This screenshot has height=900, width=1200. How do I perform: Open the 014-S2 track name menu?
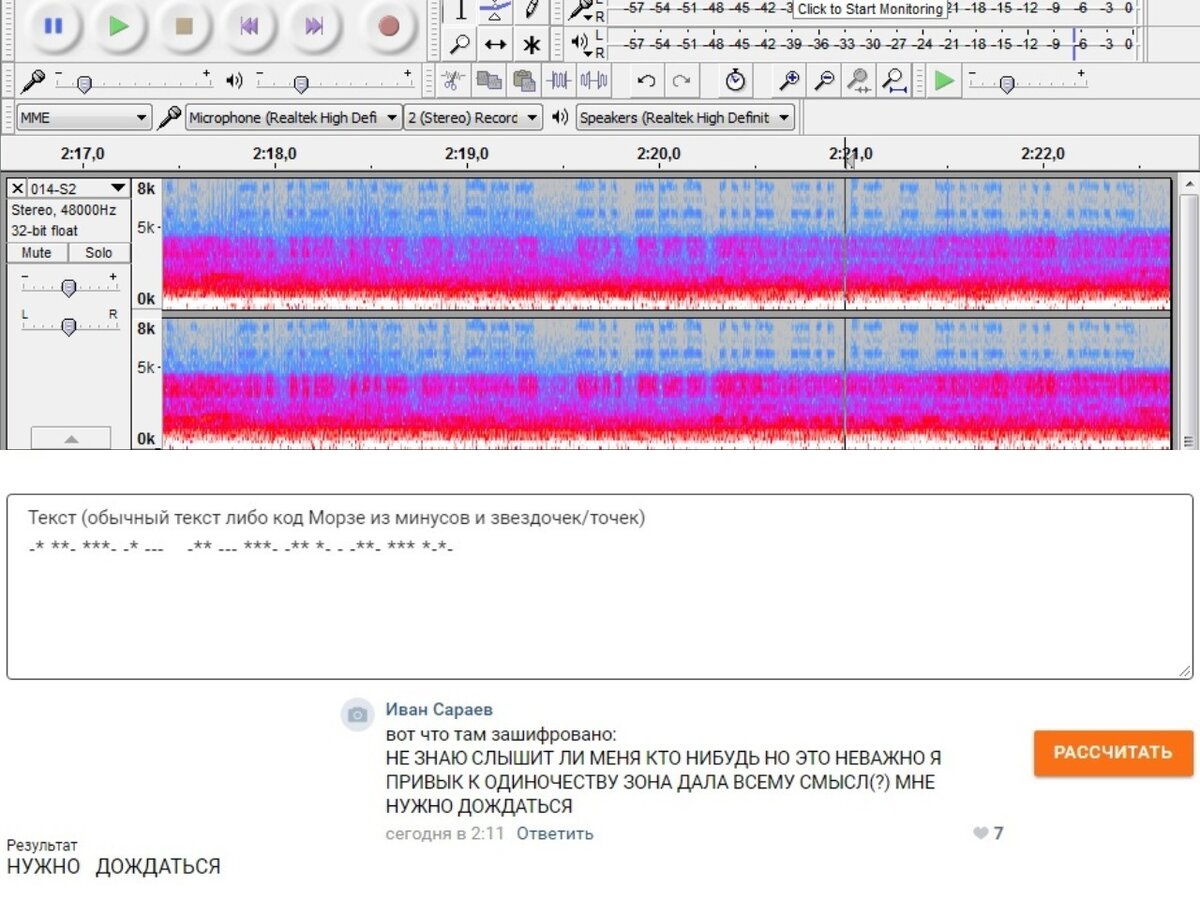pos(79,188)
